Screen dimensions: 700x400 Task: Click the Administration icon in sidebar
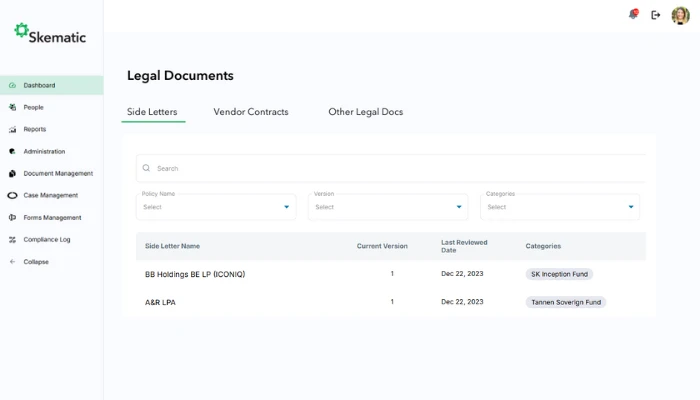(x=12, y=151)
